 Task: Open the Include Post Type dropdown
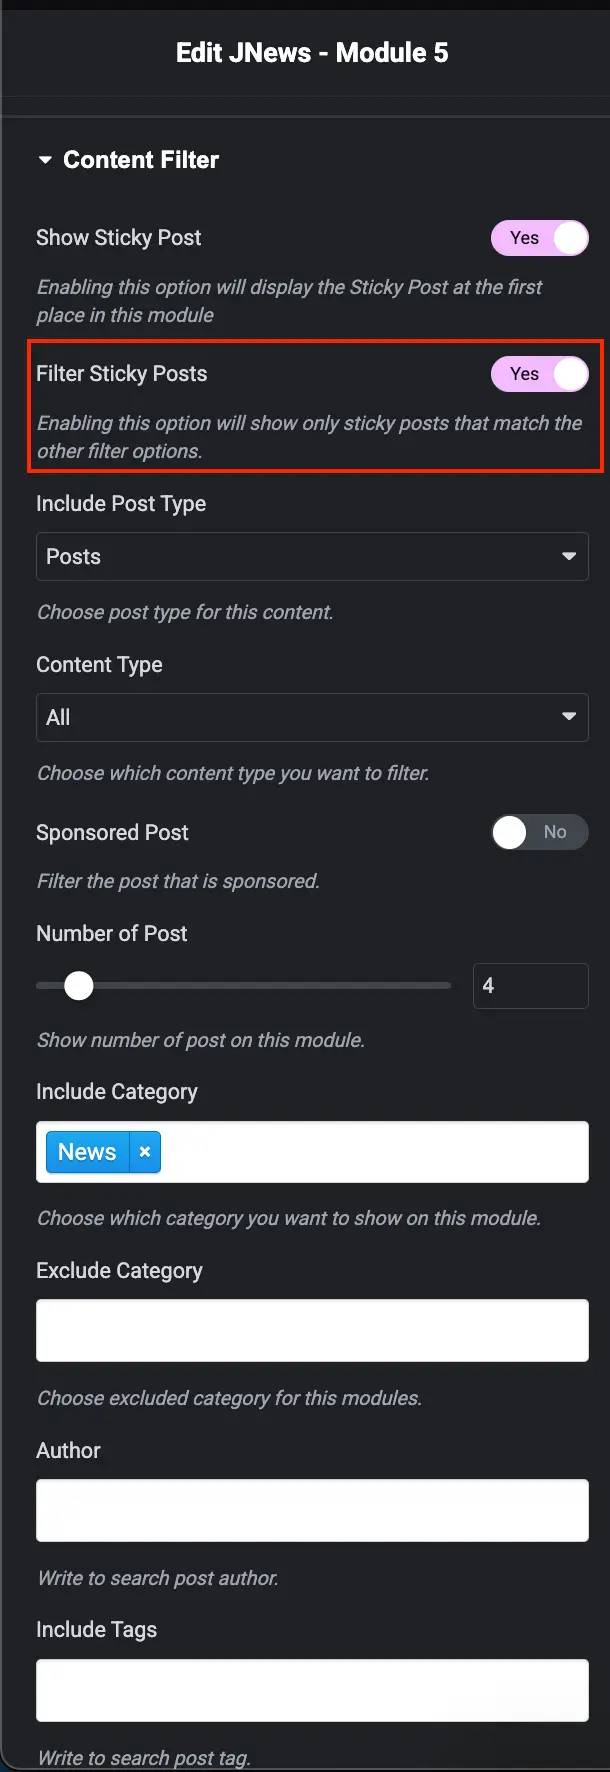coord(312,557)
